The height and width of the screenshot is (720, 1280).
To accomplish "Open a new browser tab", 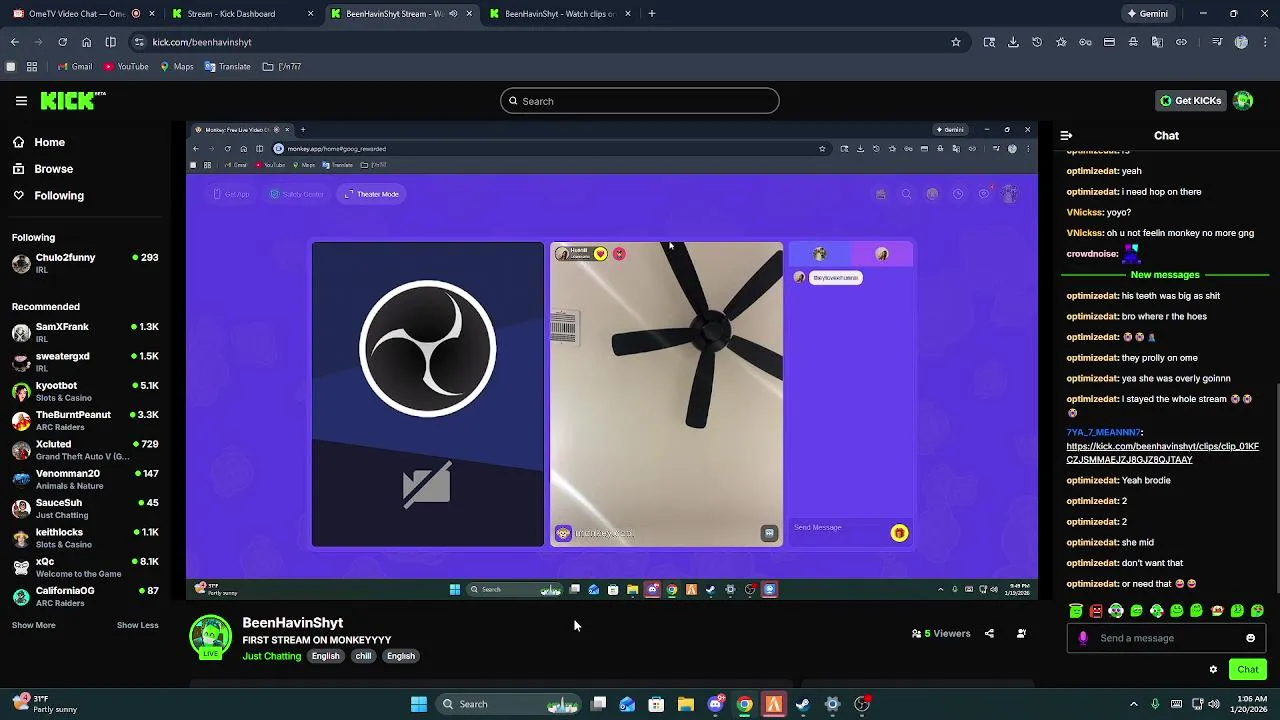I will click(x=652, y=14).
